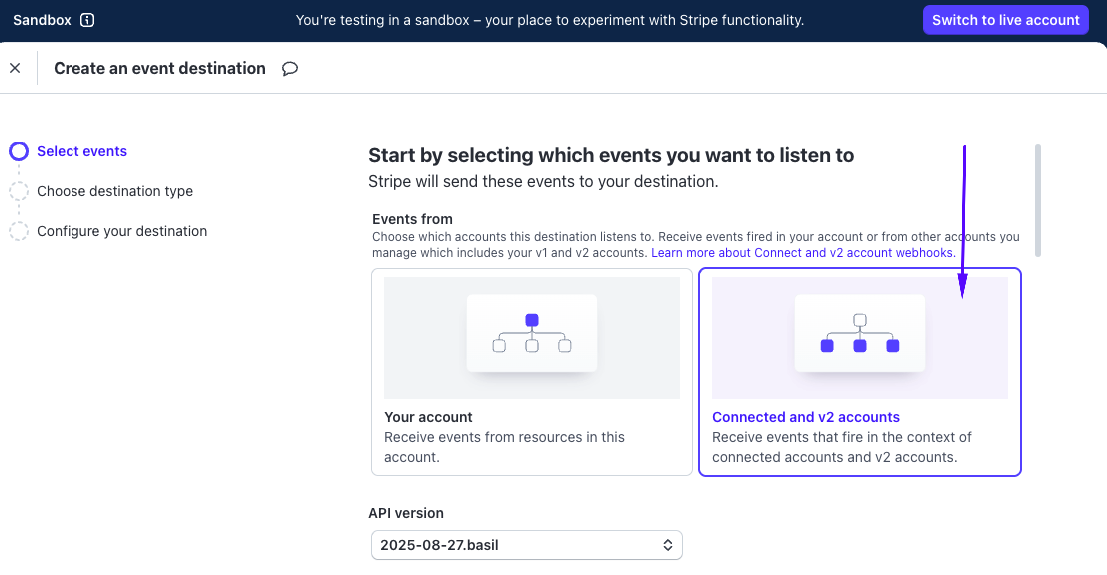Go to the Select events step
Image resolution: width=1107 pixels, height=575 pixels.
click(x=82, y=151)
